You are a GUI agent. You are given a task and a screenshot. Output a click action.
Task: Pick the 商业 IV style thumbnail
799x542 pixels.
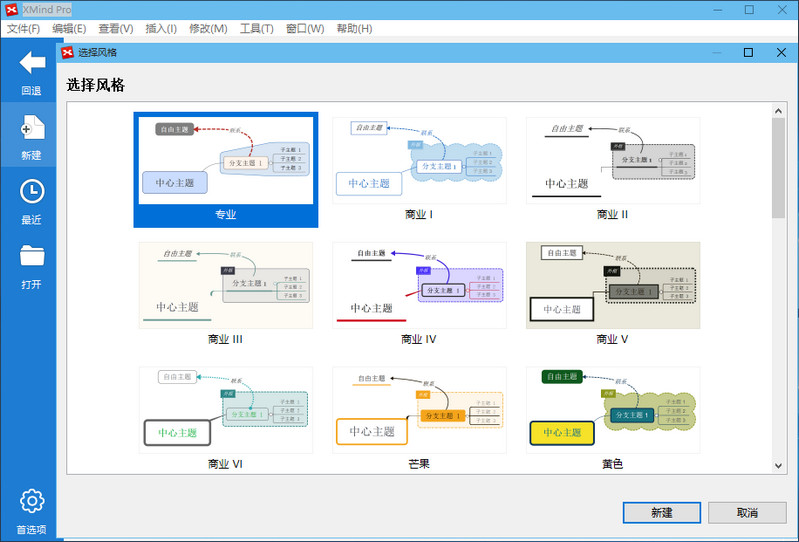coord(419,285)
